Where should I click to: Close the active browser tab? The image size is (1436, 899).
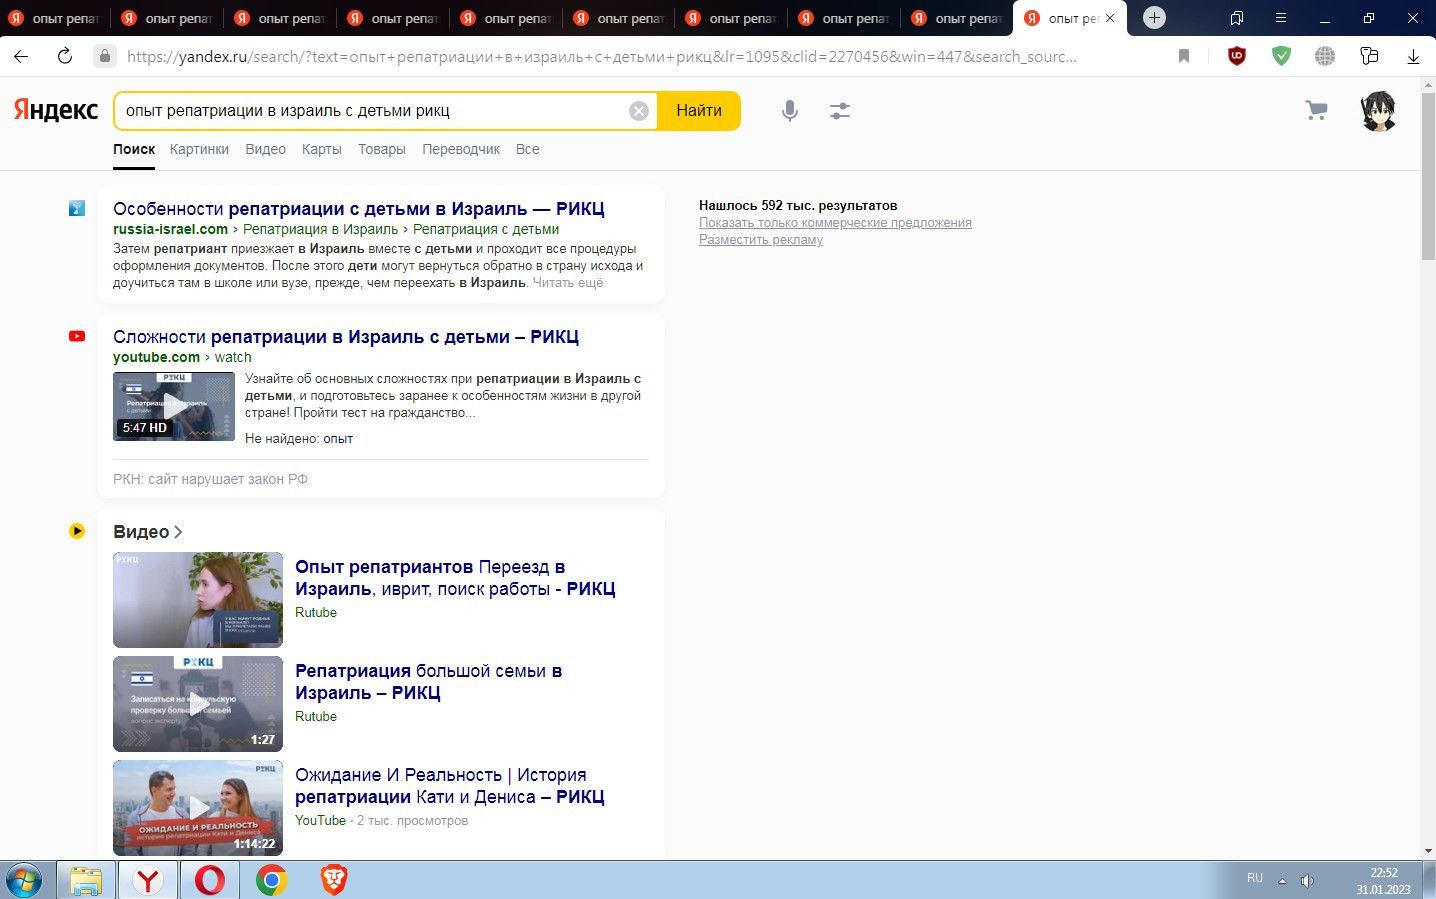click(x=1110, y=18)
